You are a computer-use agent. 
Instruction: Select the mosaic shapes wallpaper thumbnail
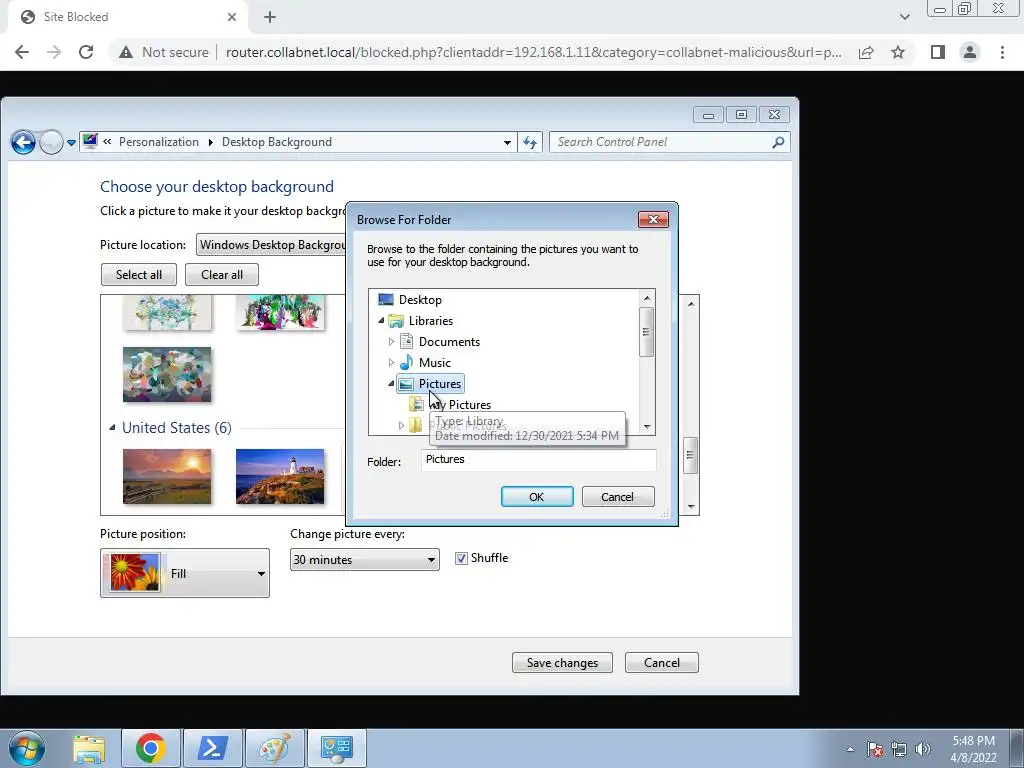pyautogui.click(x=167, y=374)
